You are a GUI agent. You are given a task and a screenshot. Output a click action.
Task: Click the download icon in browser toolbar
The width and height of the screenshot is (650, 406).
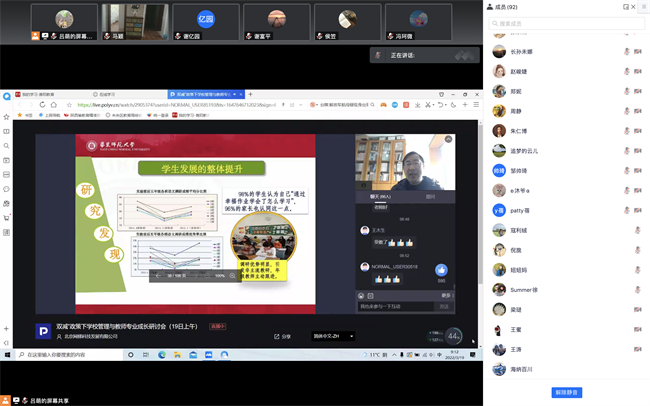pyautogui.click(x=417, y=105)
